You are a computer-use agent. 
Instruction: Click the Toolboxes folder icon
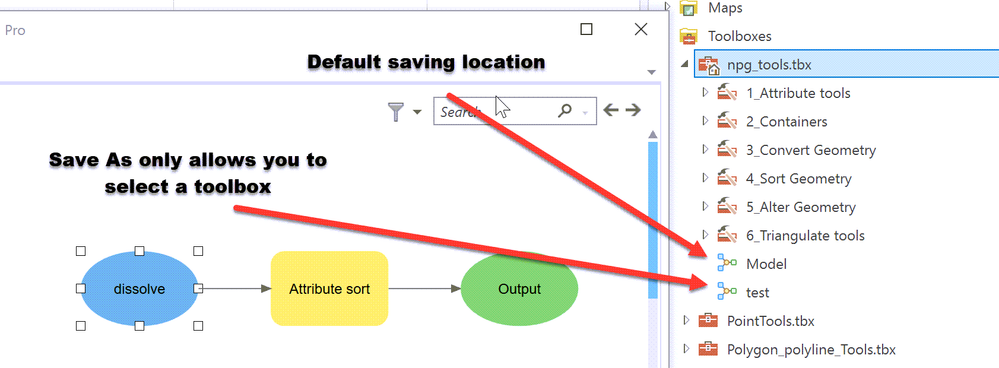click(x=689, y=36)
